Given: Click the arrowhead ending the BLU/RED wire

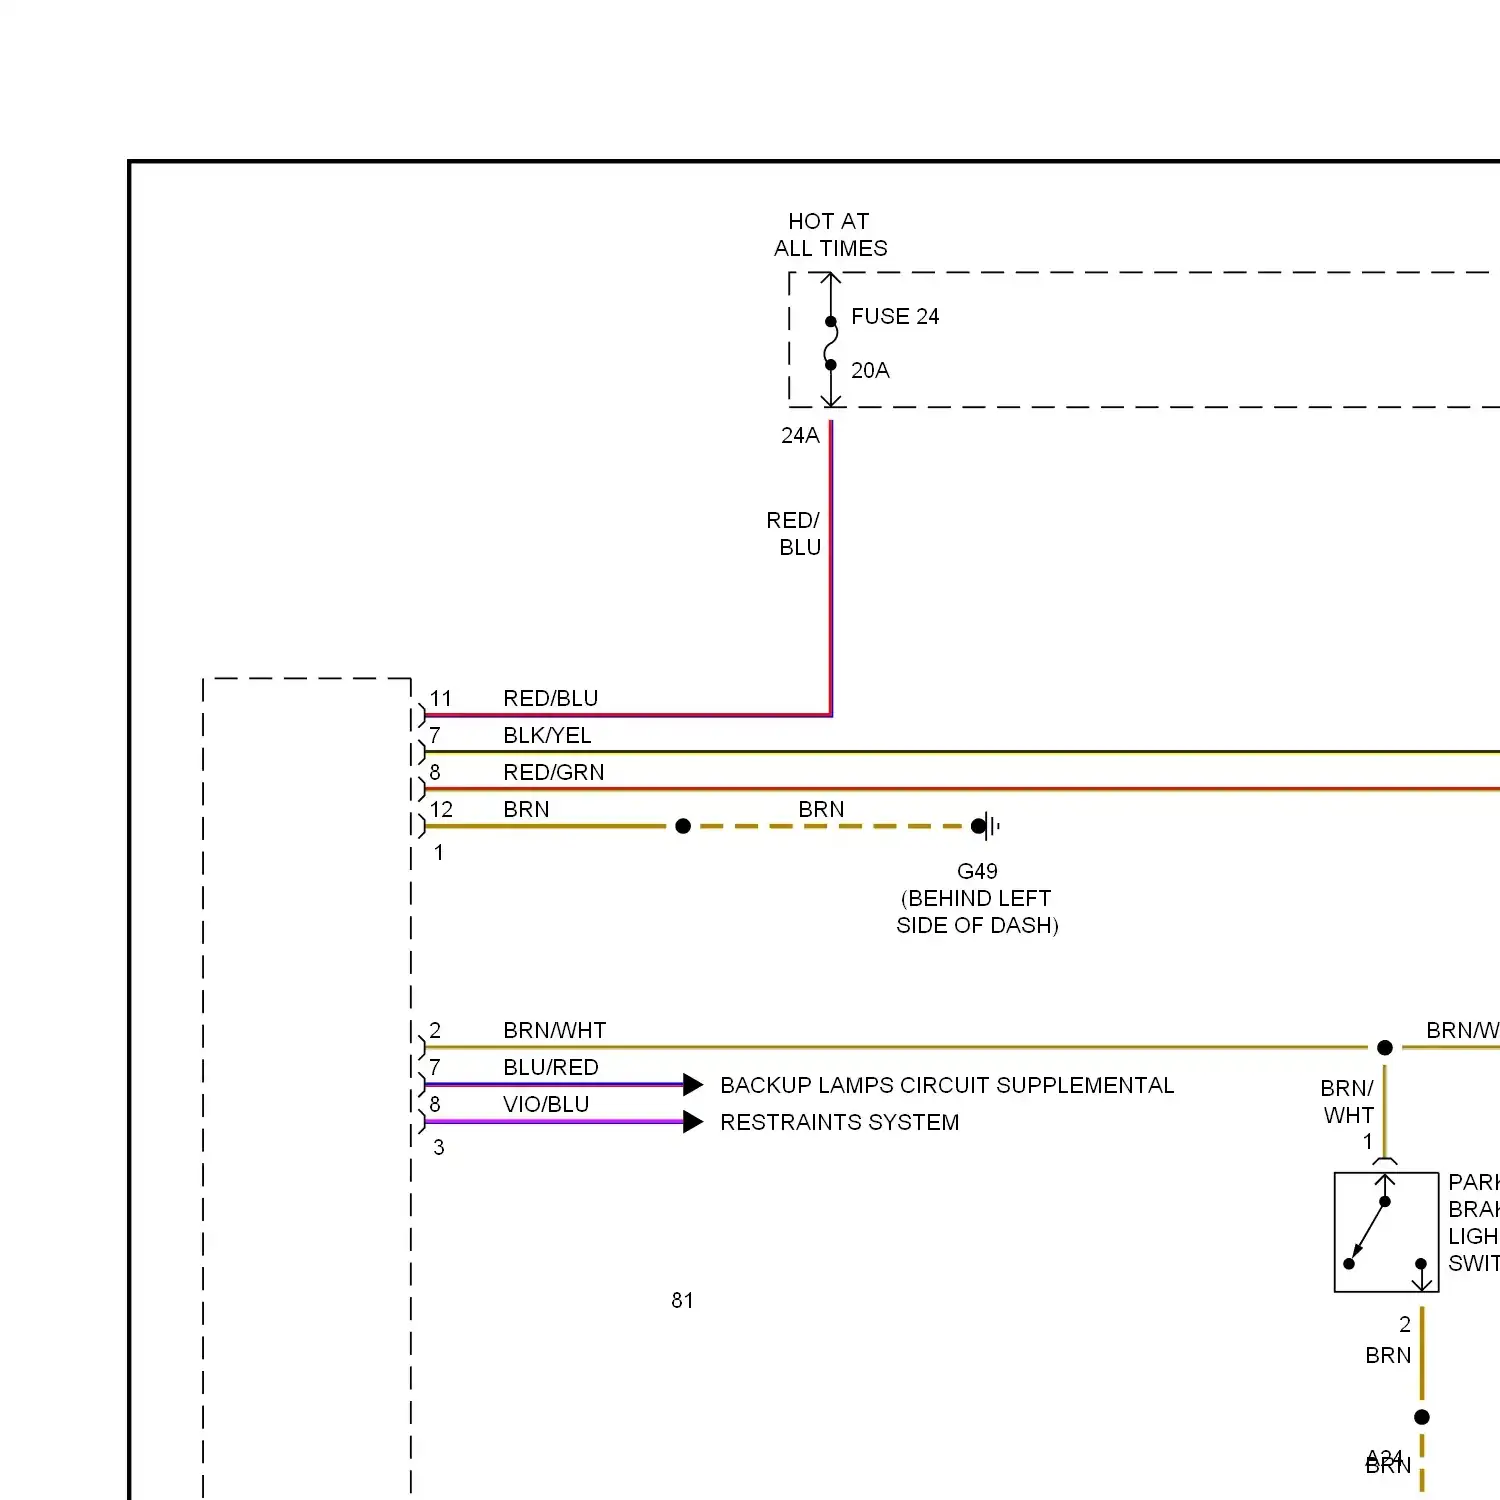Looking at the screenshot, I should (693, 1084).
